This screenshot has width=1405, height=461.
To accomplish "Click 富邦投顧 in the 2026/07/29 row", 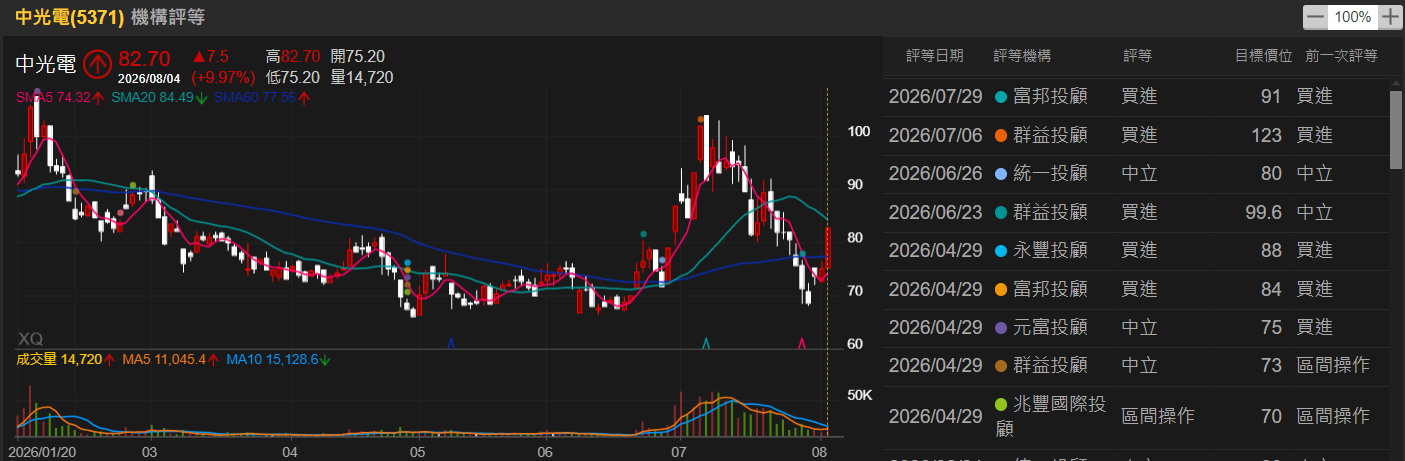I will pyautogui.click(x=1050, y=97).
